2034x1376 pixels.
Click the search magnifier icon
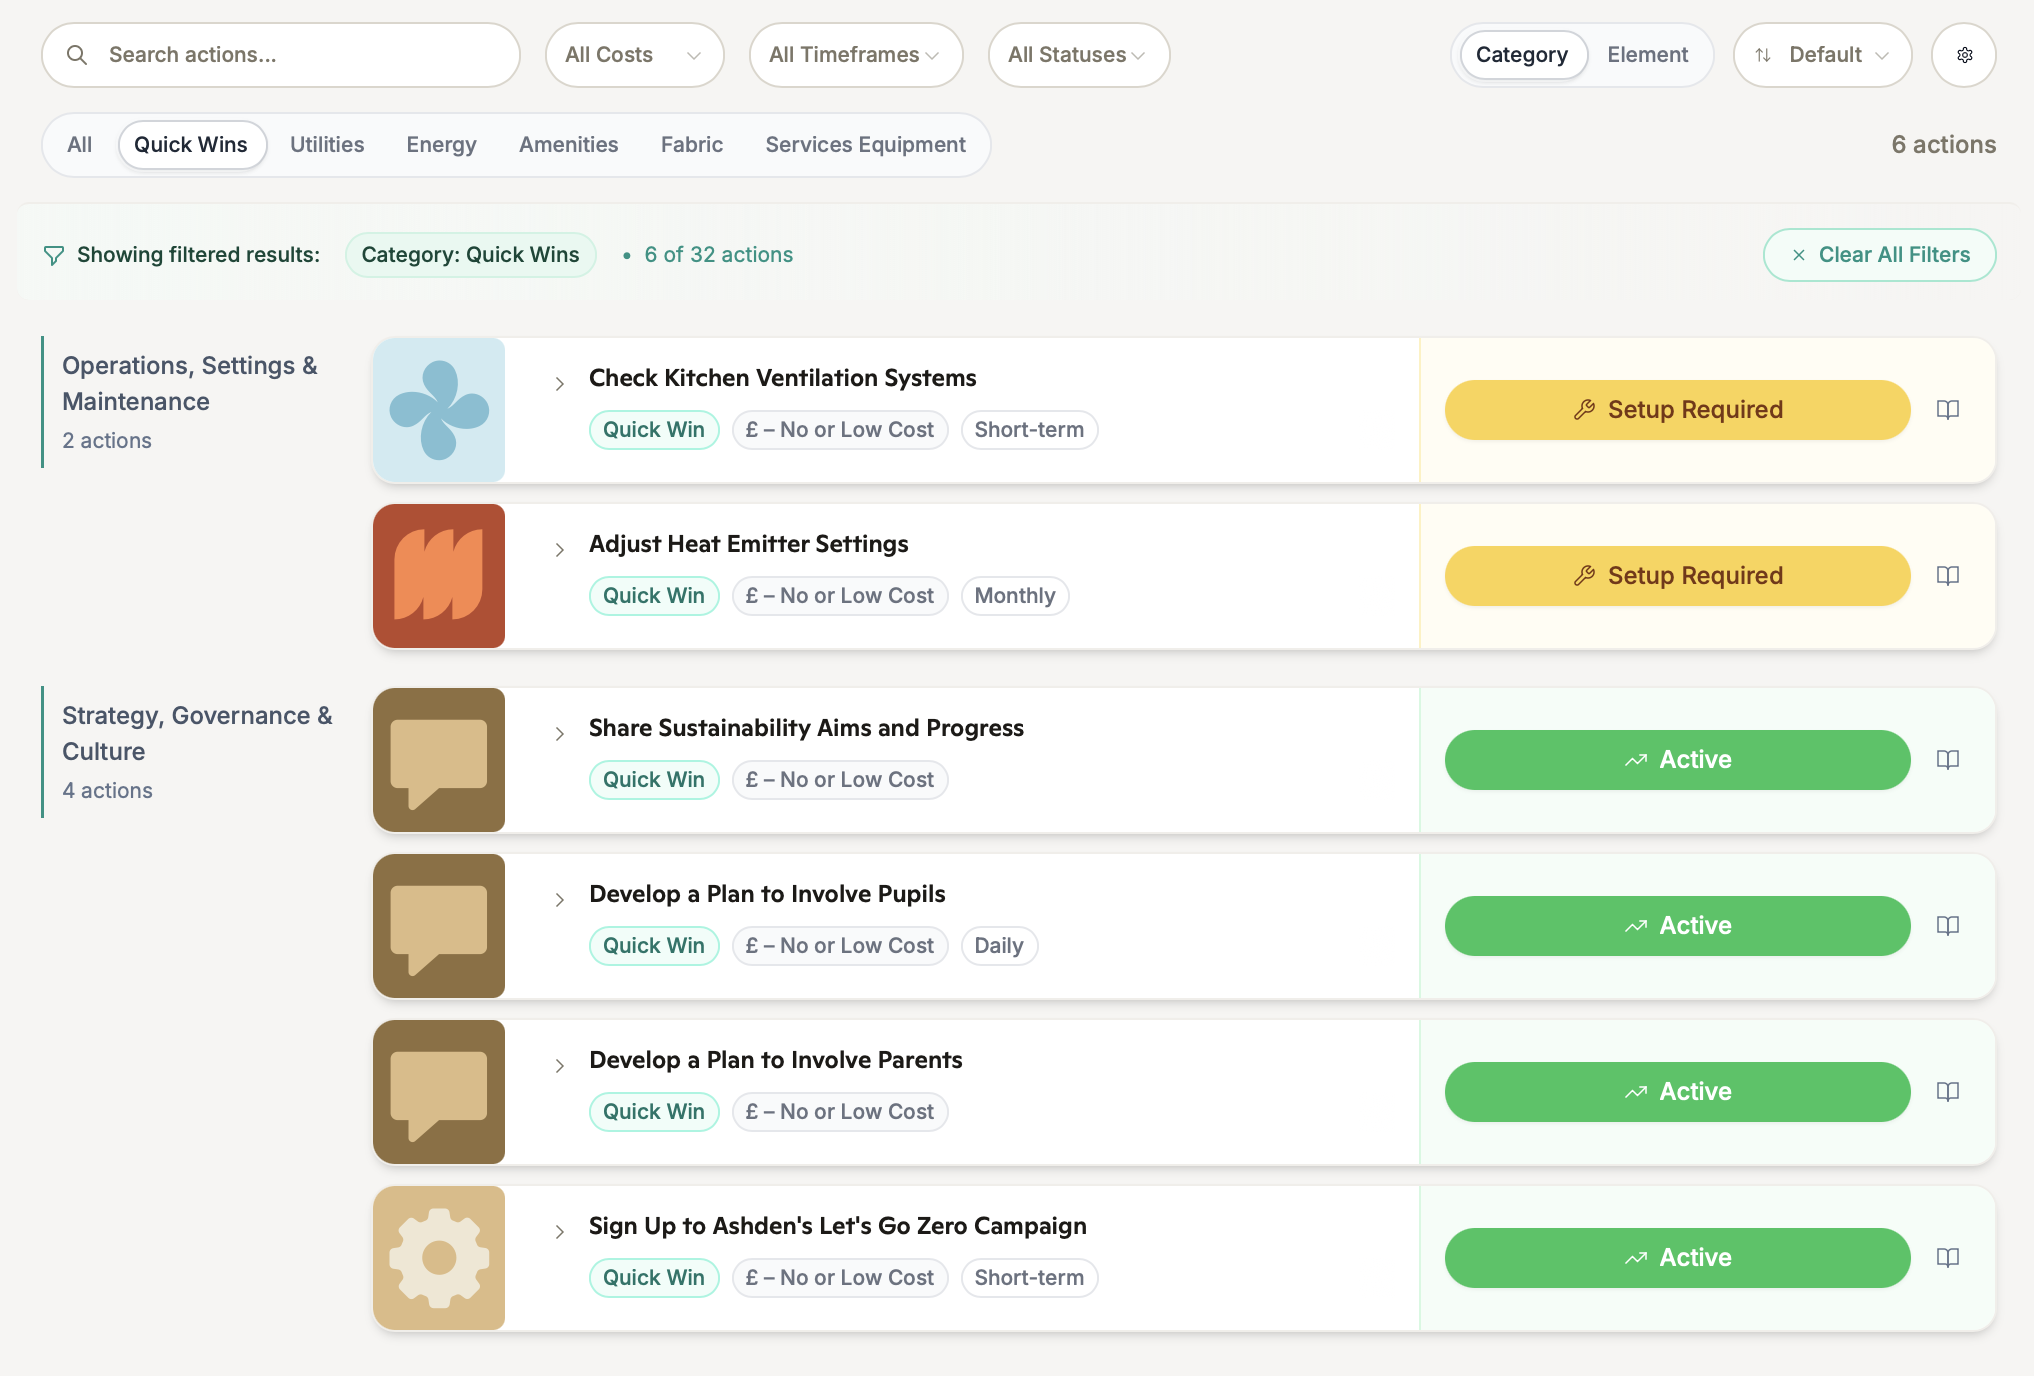tap(77, 55)
